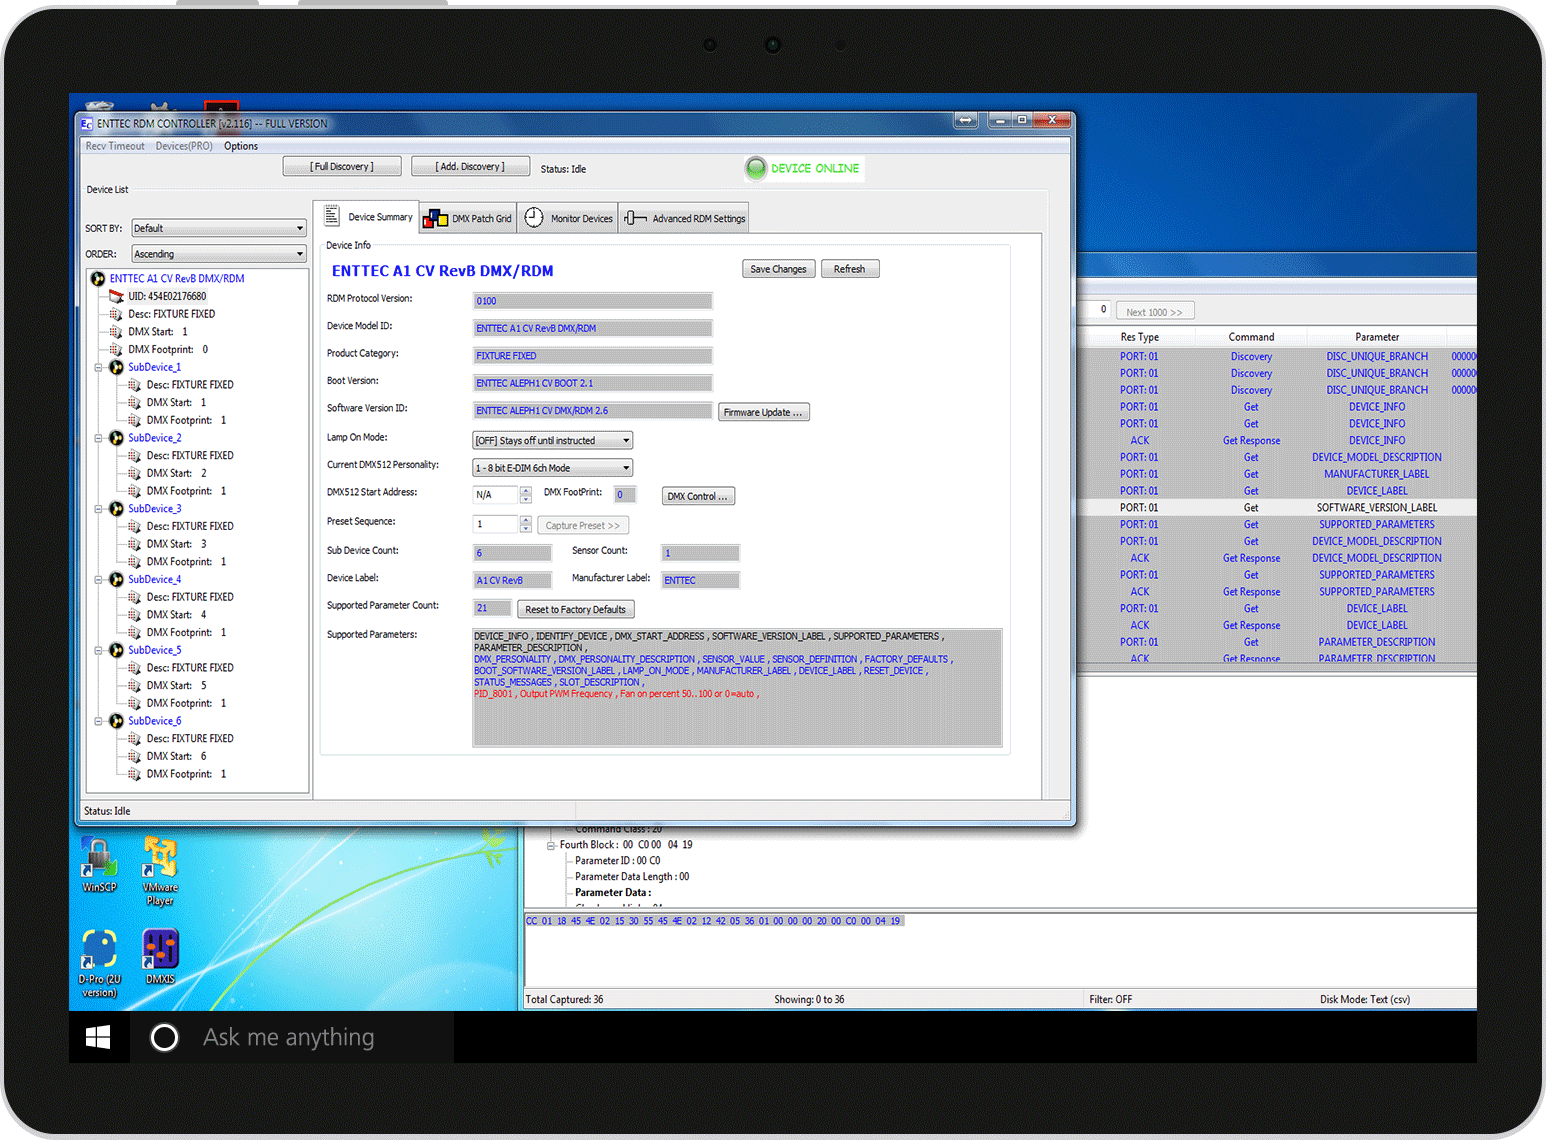The width and height of the screenshot is (1546, 1140).
Task: Collapse the Fourth Block node in background window
Action: (551, 845)
